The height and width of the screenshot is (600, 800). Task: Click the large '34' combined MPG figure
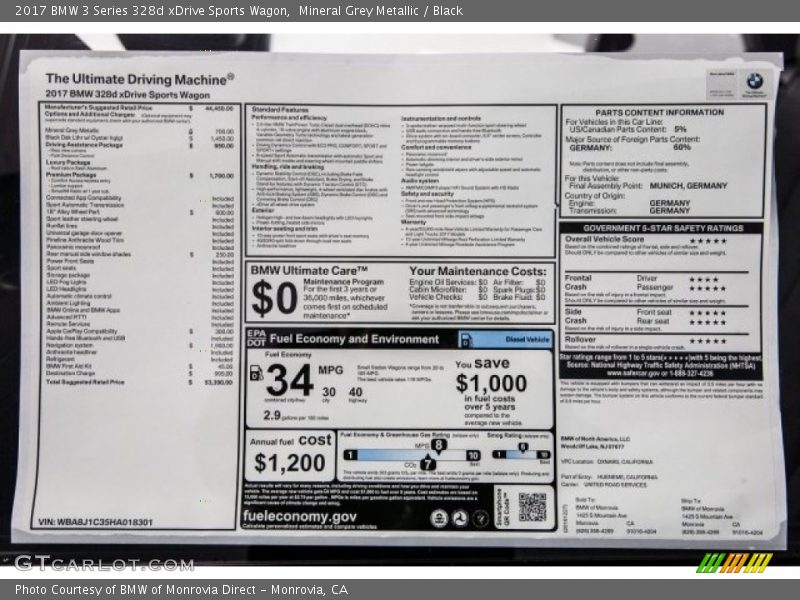[x=289, y=380]
